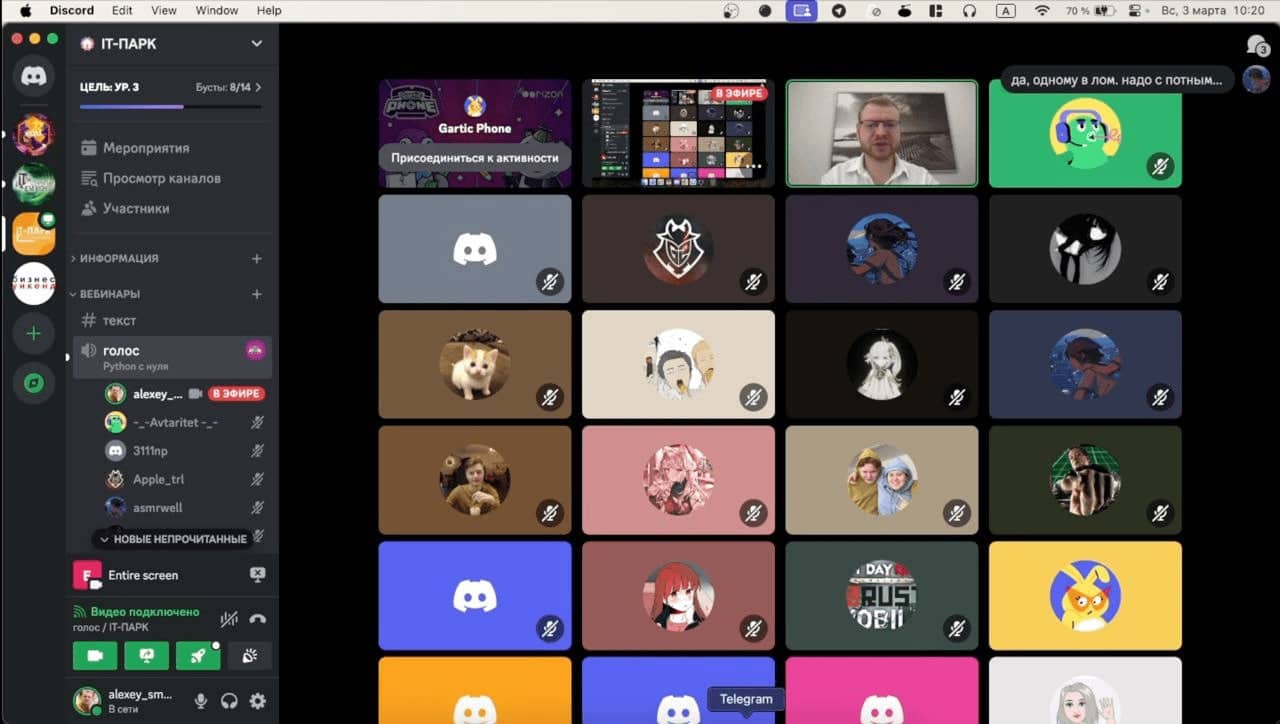Click Присоединиться к активности button
This screenshot has height=724, width=1280.
point(474,158)
